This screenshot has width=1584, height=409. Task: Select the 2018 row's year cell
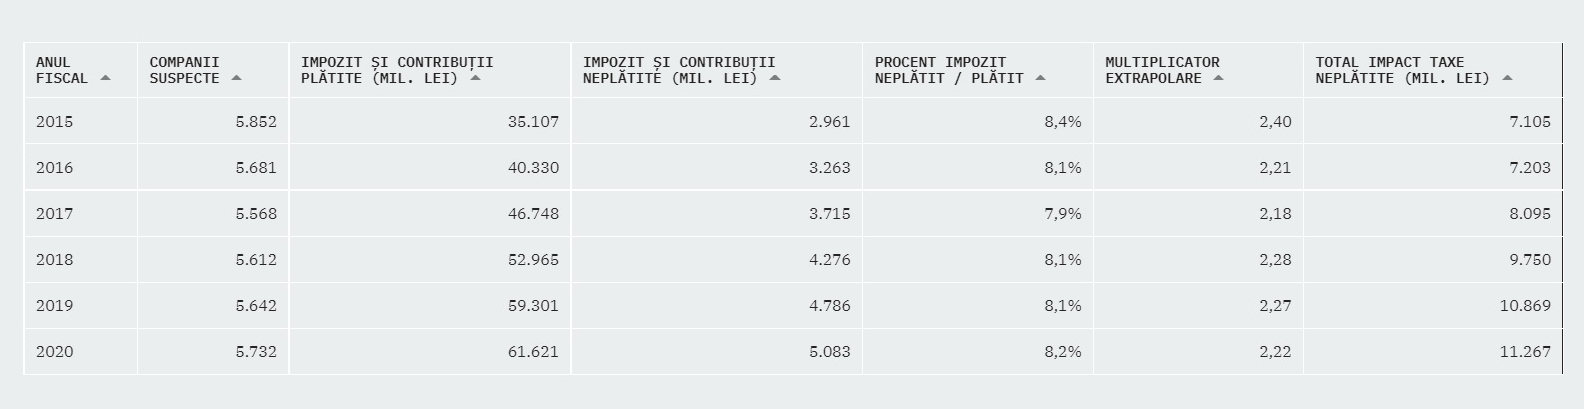[81, 260]
